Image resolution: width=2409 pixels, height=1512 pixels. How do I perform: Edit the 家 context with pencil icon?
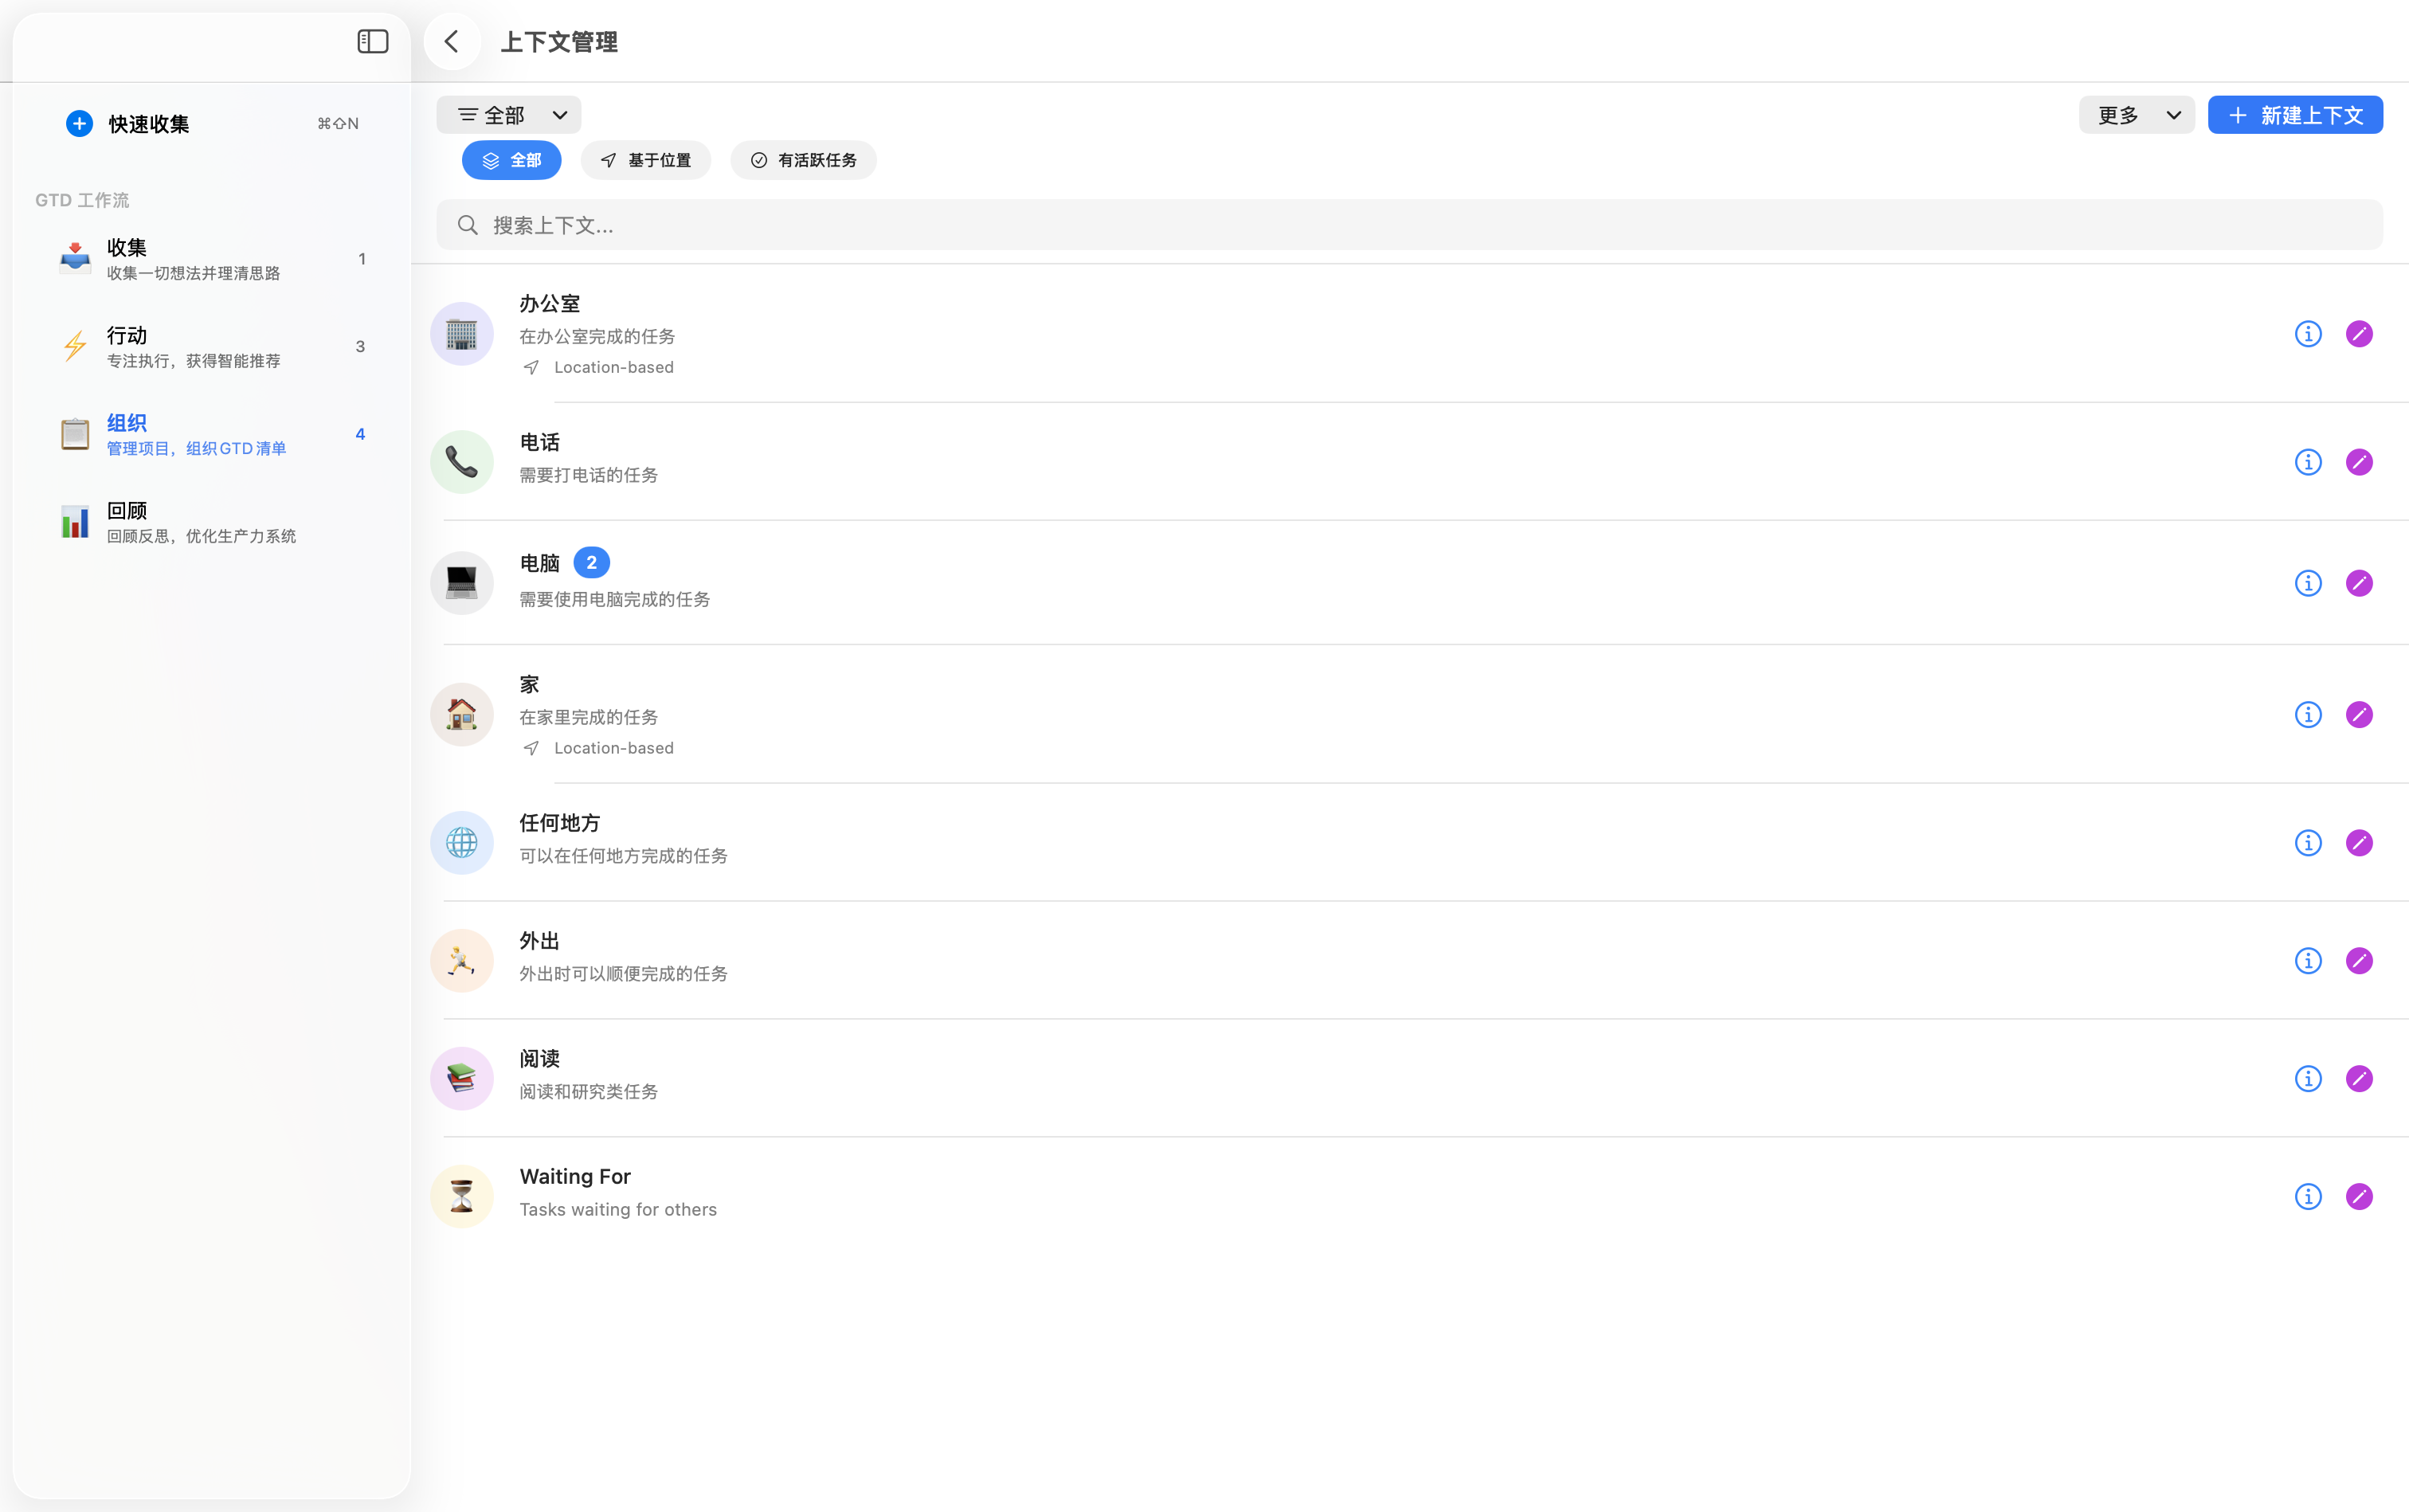pyautogui.click(x=2358, y=715)
